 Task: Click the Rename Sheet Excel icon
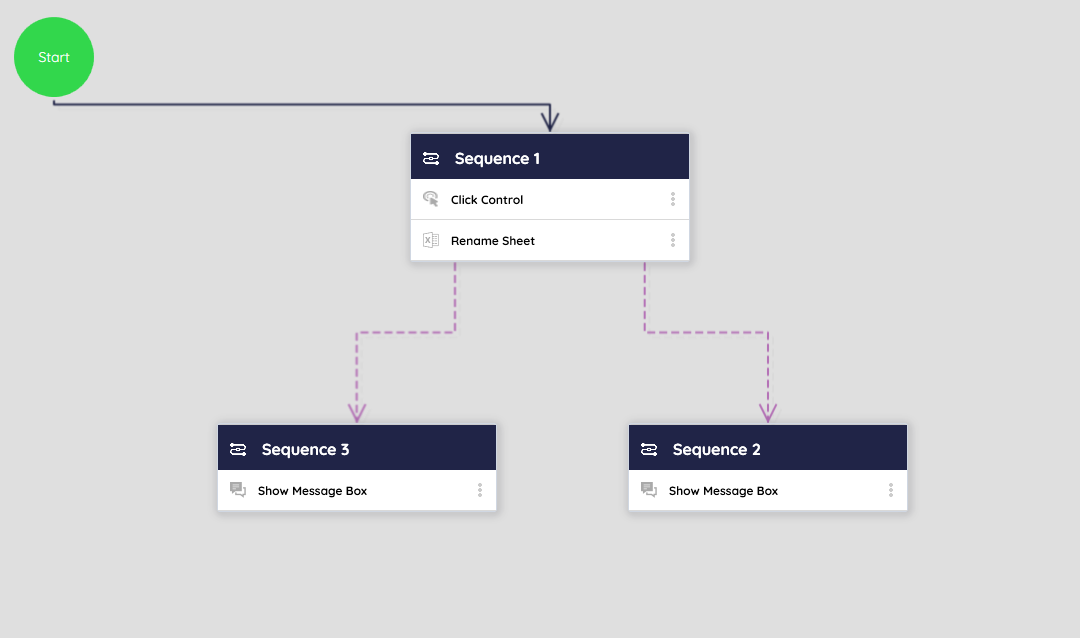431,240
